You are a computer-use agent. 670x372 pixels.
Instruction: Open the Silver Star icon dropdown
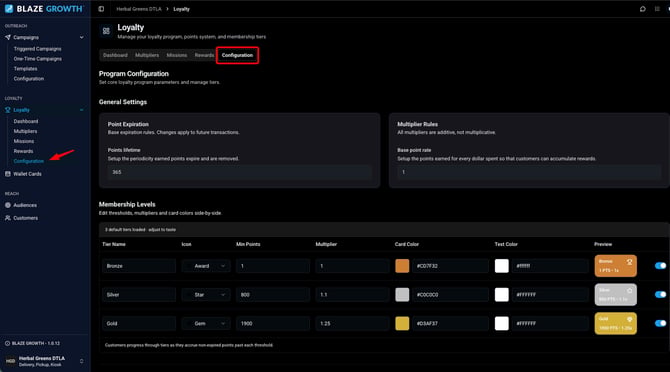pos(206,295)
